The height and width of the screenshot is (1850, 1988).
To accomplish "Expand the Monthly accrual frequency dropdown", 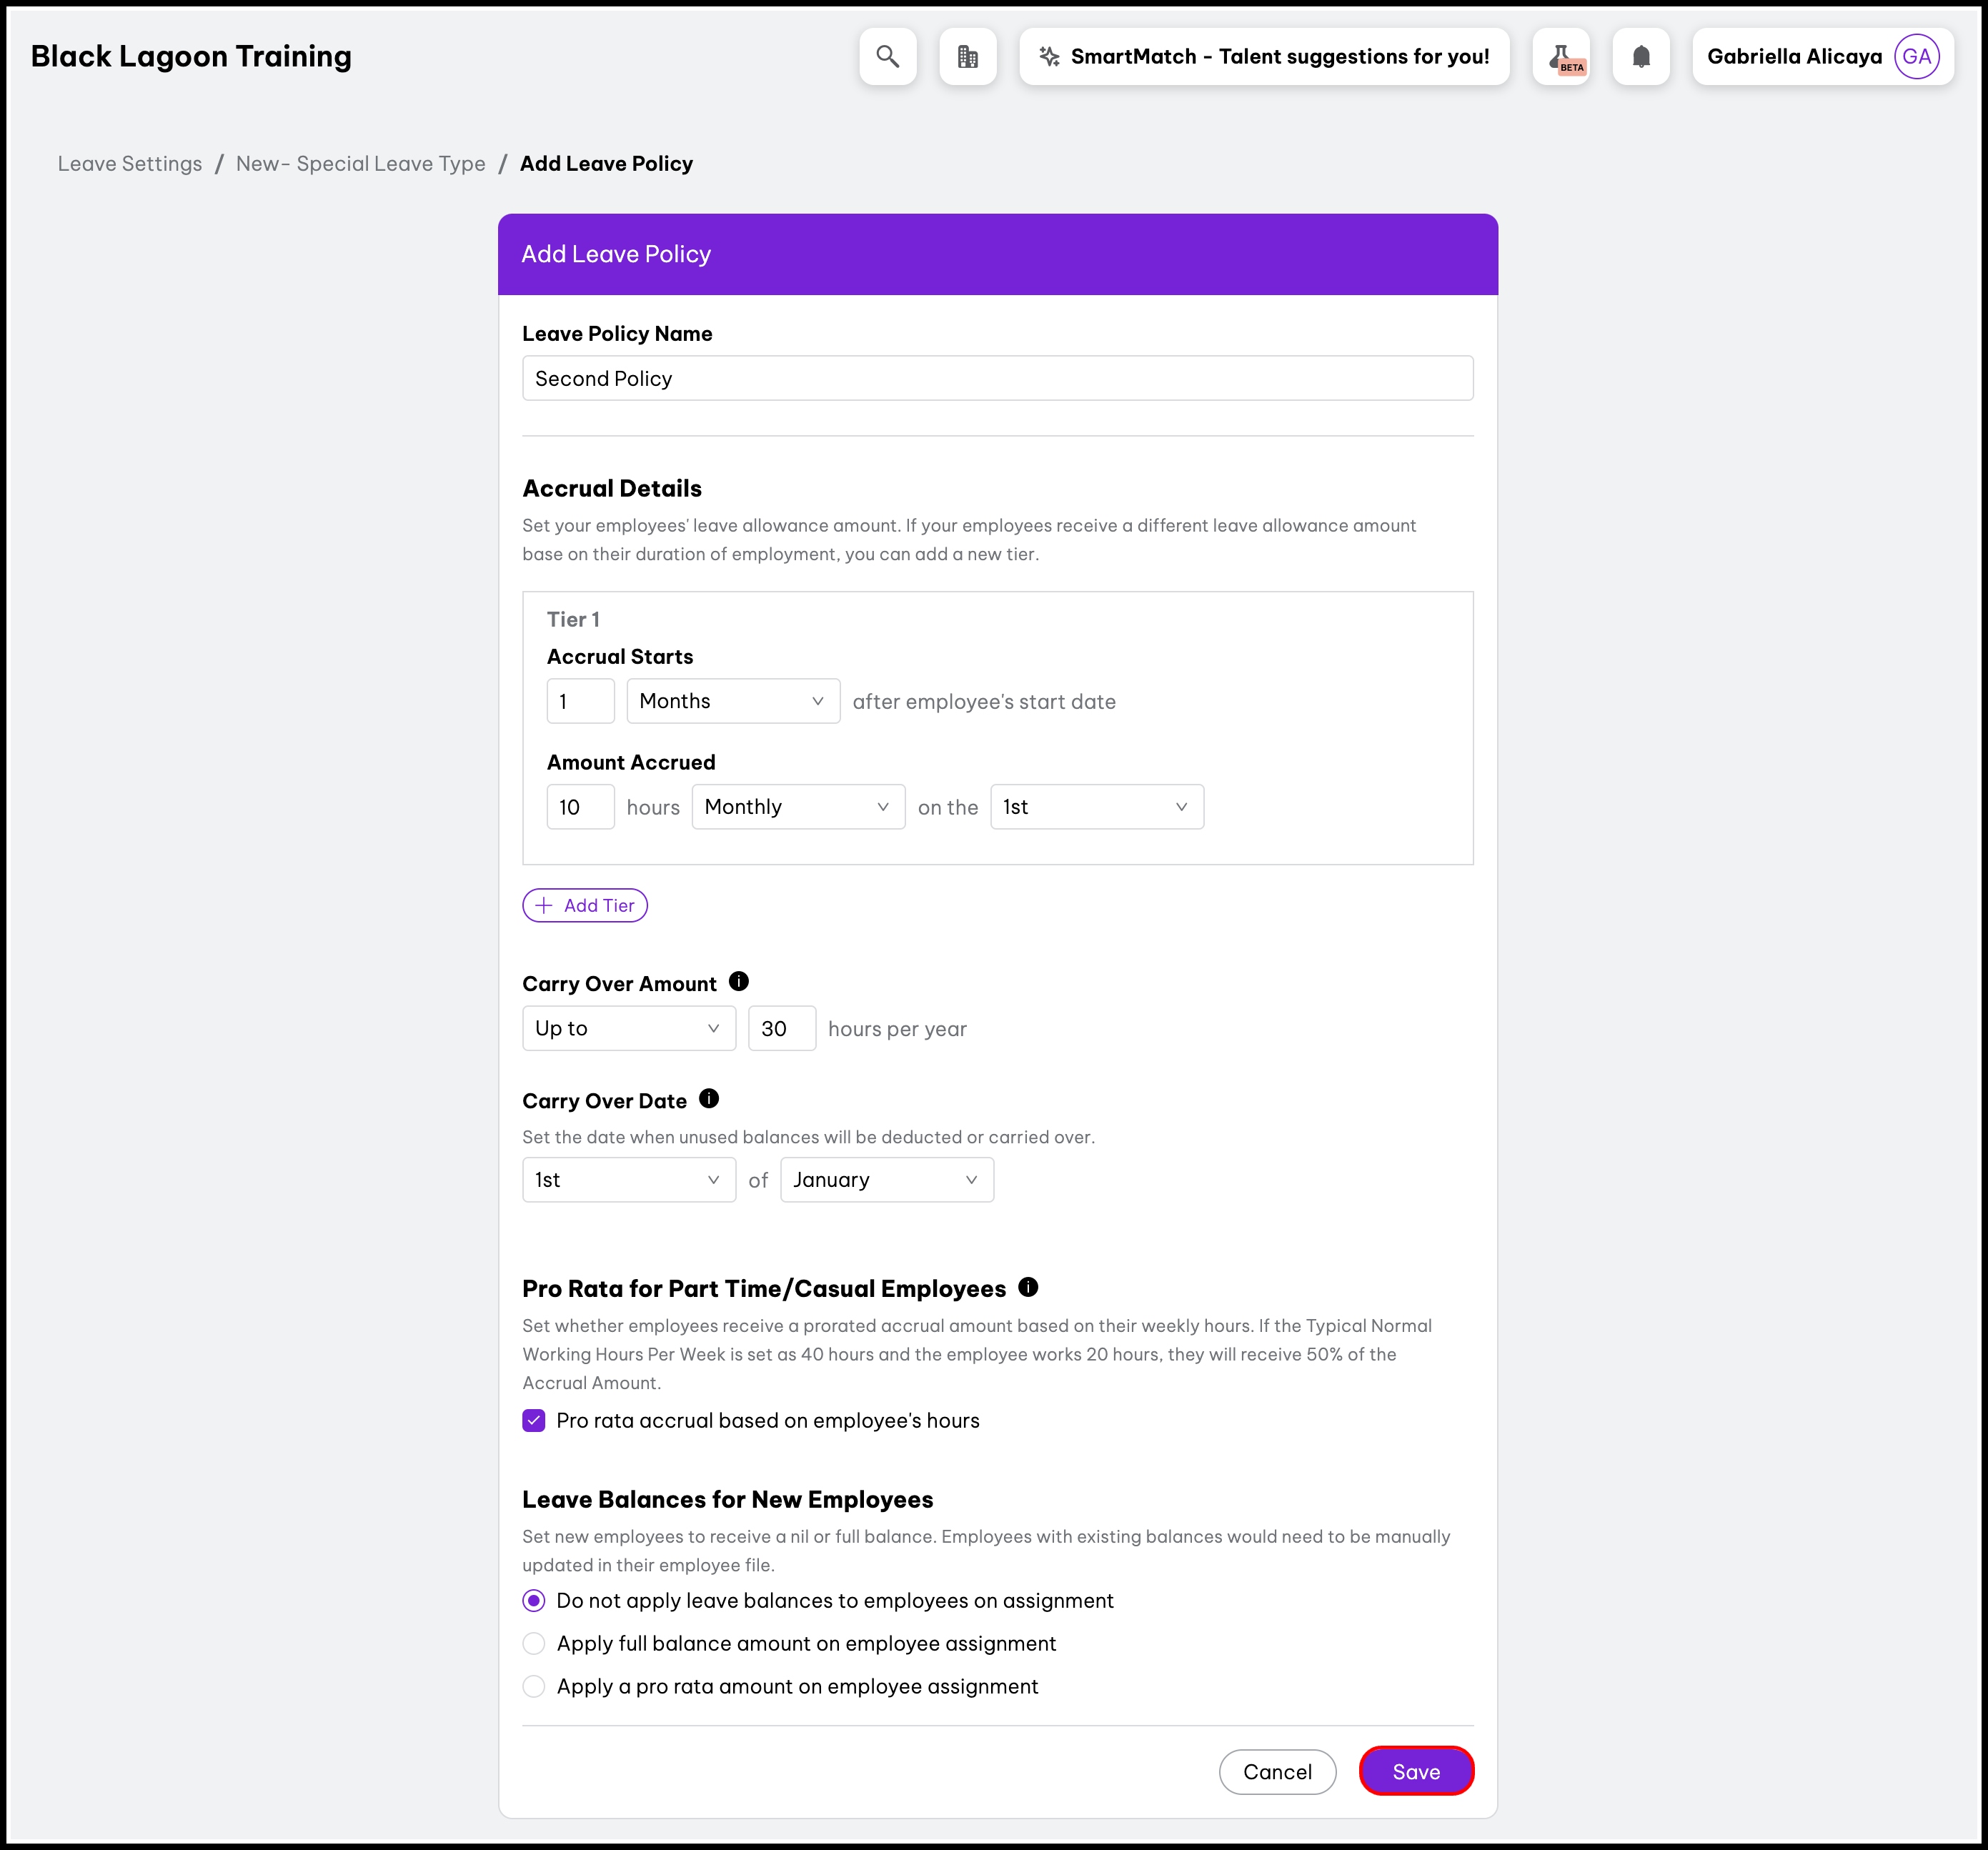I will (798, 807).
